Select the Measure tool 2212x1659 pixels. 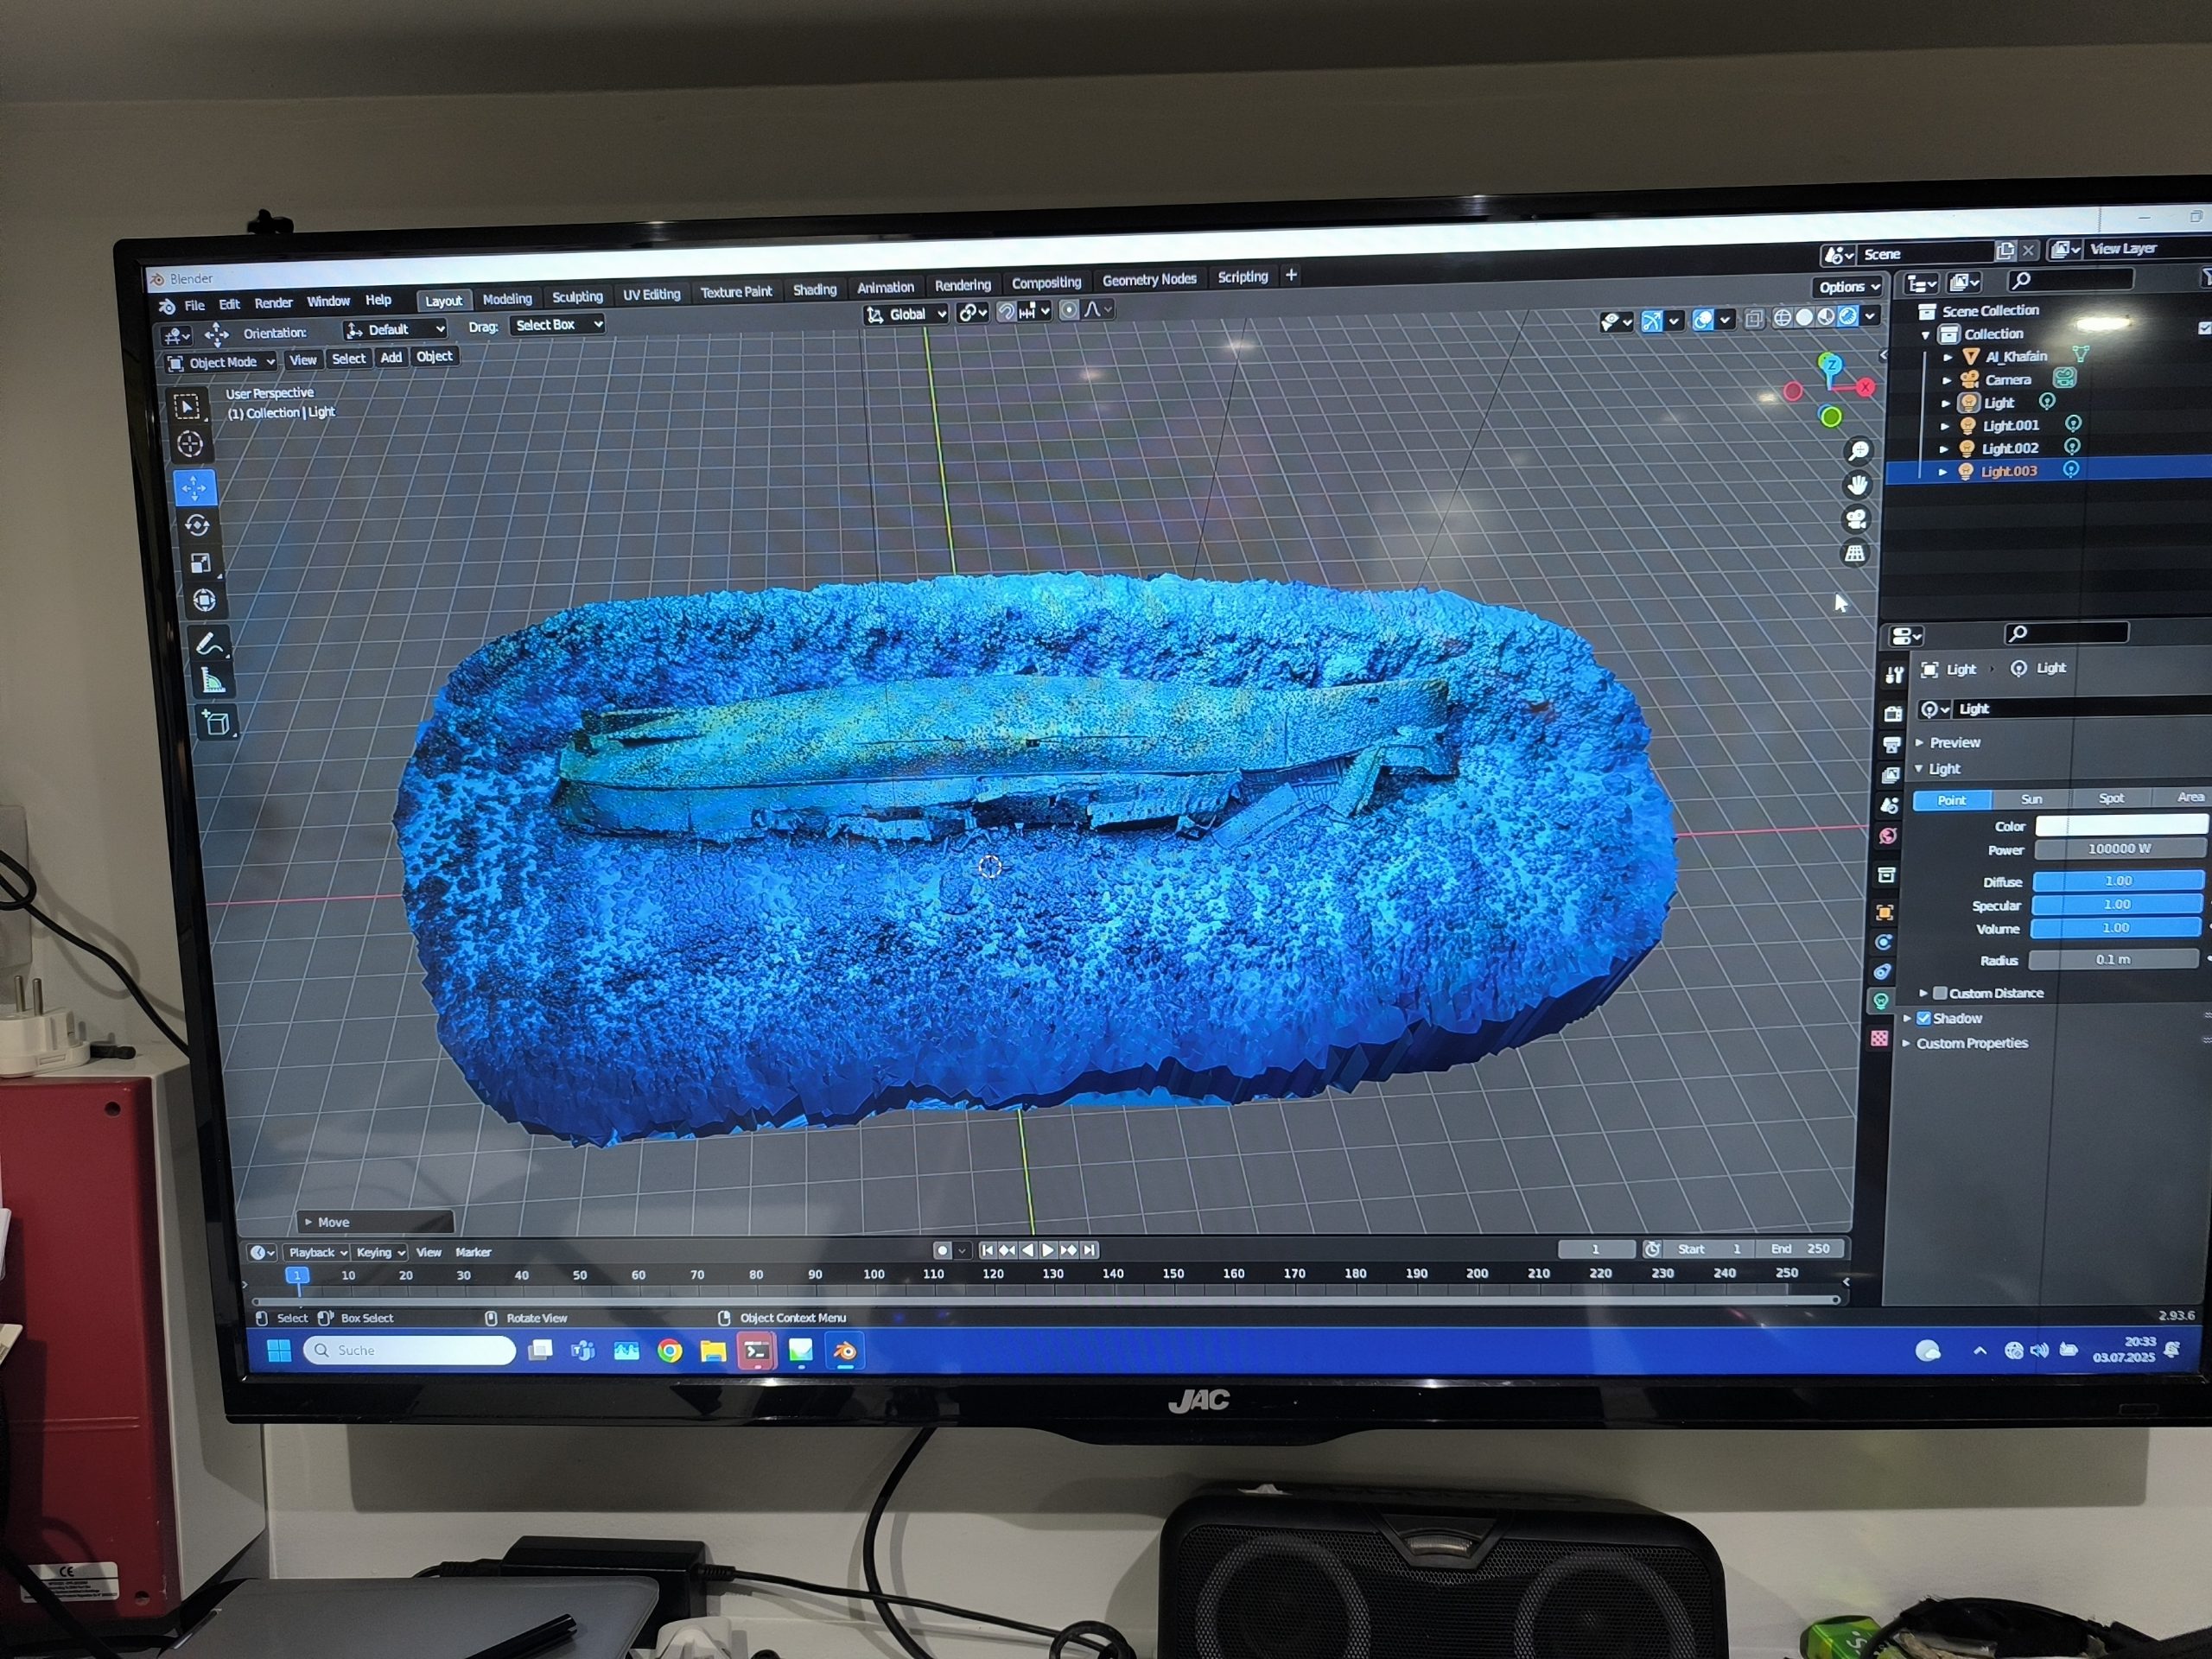pos(213,682)
